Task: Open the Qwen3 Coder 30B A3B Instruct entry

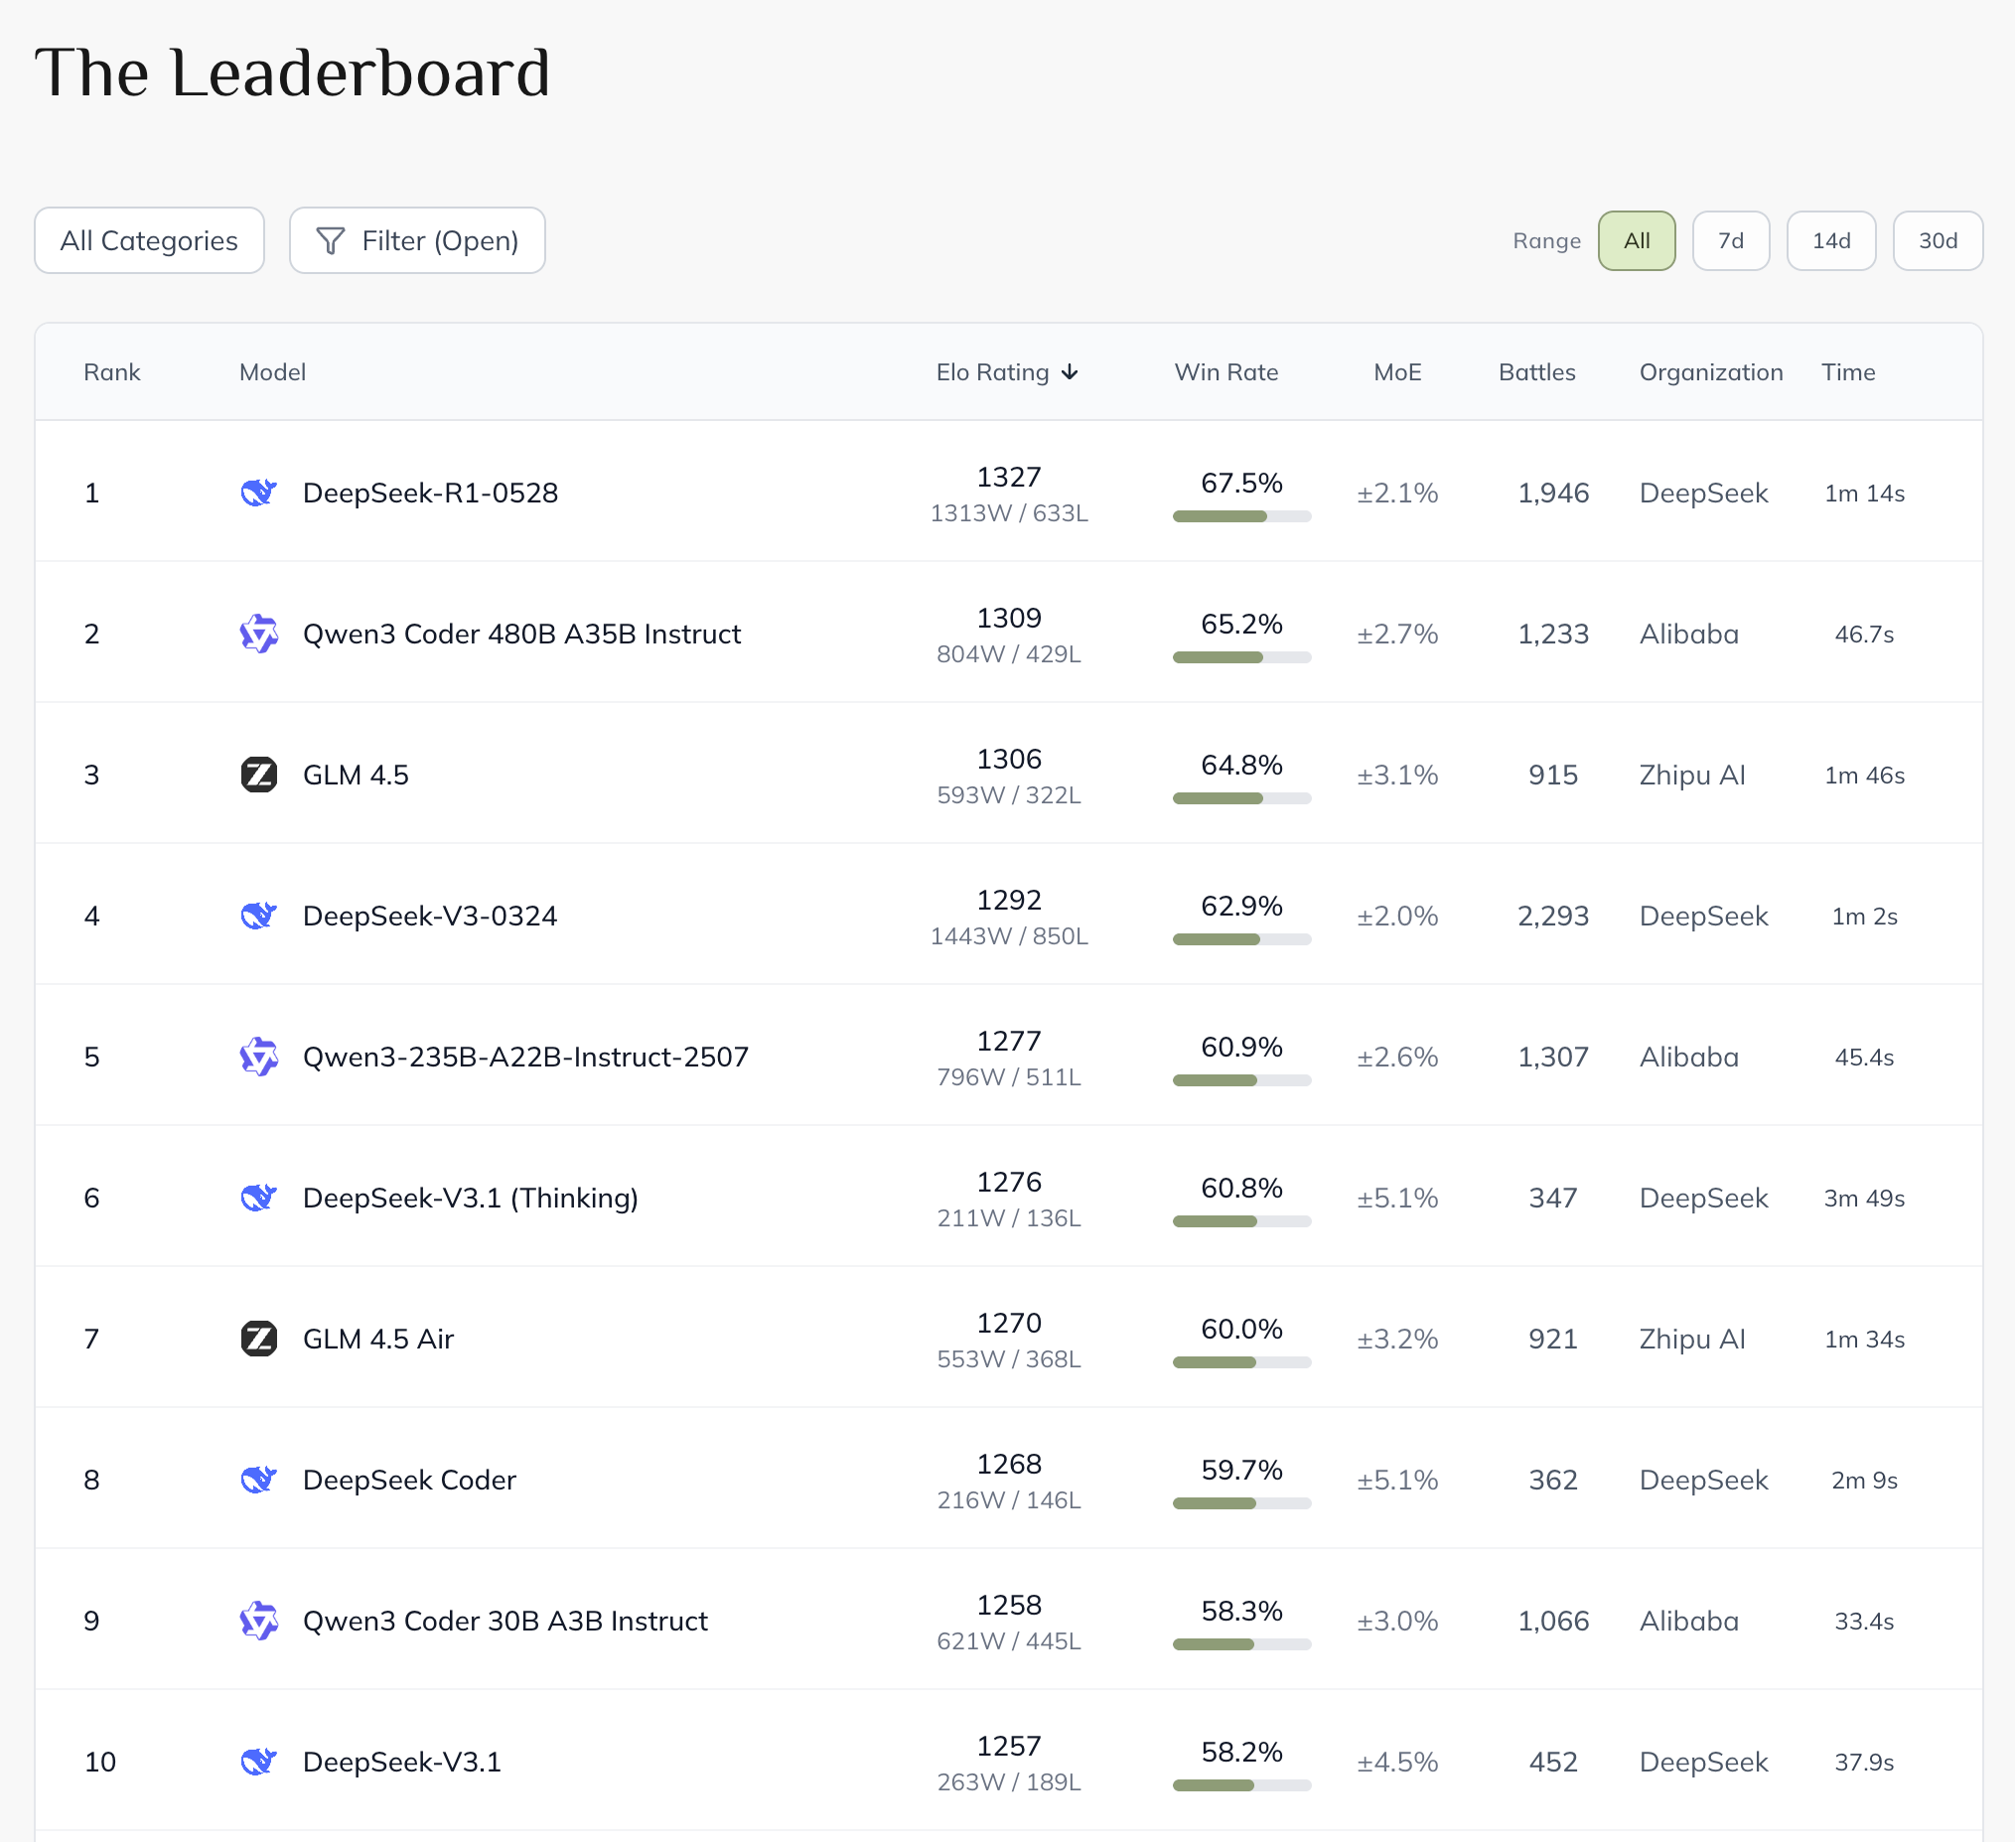Action: tap(505, 1621)
